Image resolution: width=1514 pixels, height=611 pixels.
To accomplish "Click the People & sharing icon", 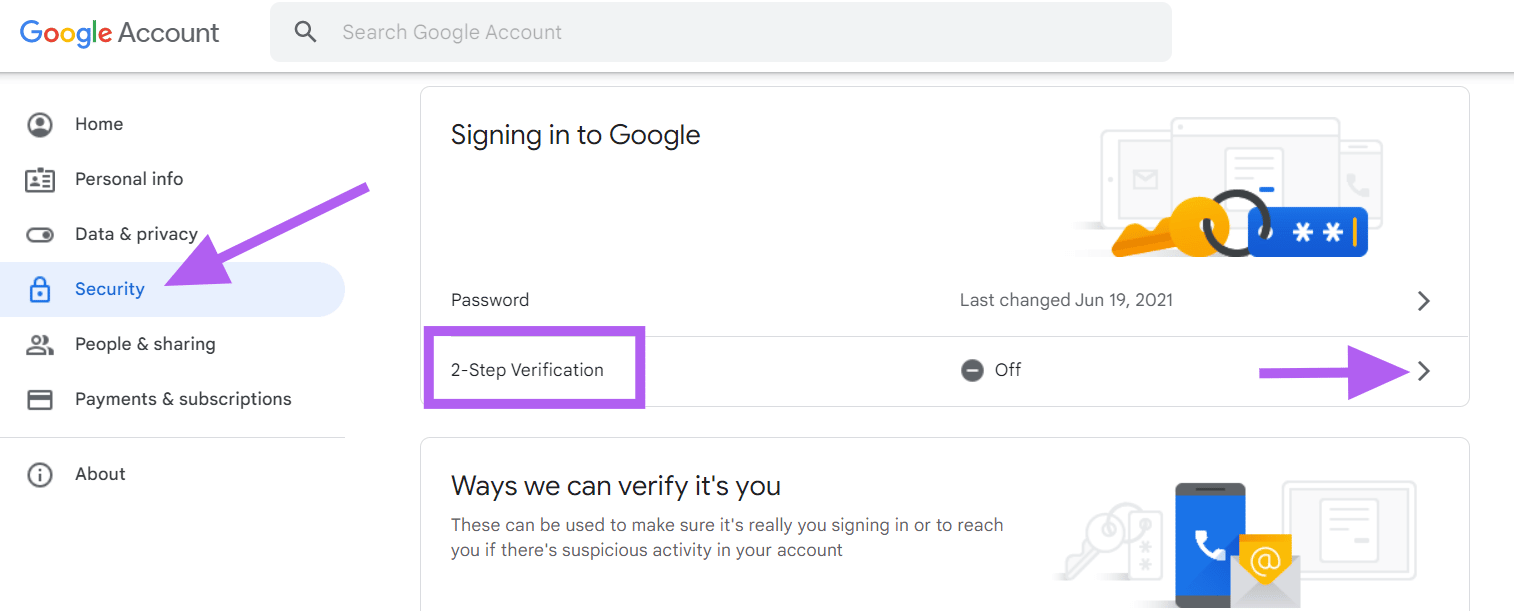I will click(x=40, y=343).
